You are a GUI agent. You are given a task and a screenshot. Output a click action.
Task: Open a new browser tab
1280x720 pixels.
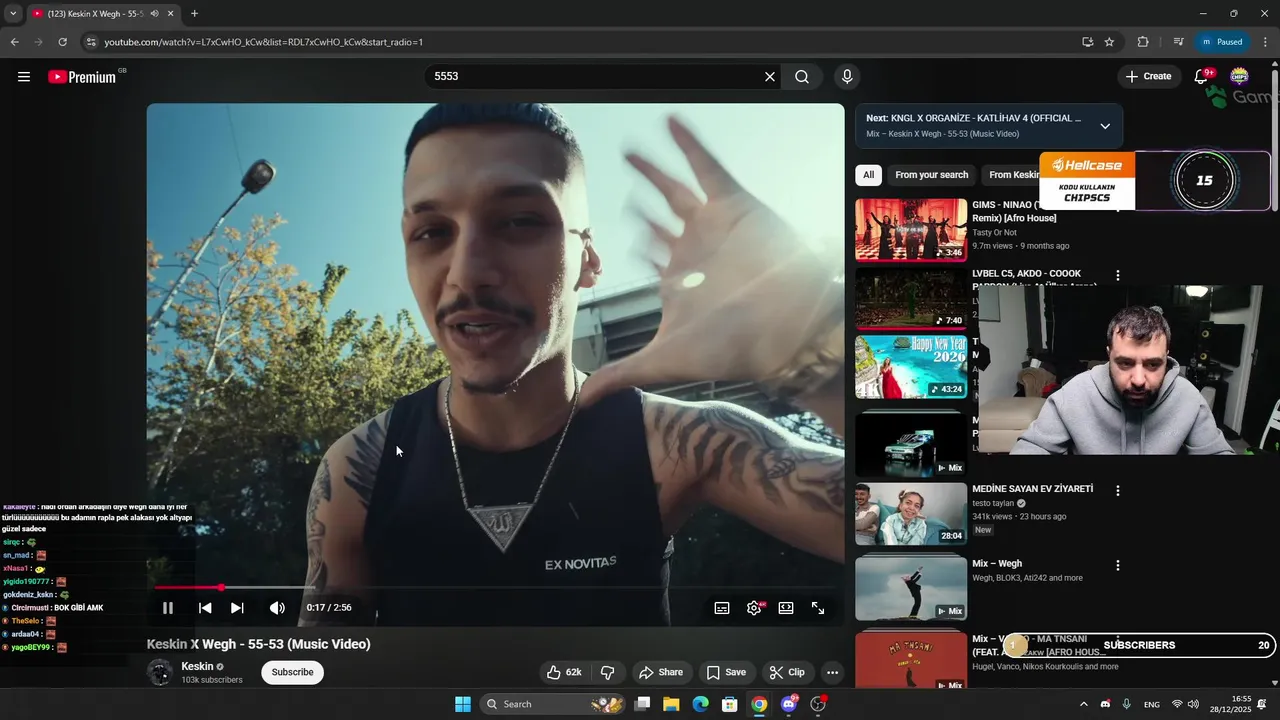pos(194,13)
